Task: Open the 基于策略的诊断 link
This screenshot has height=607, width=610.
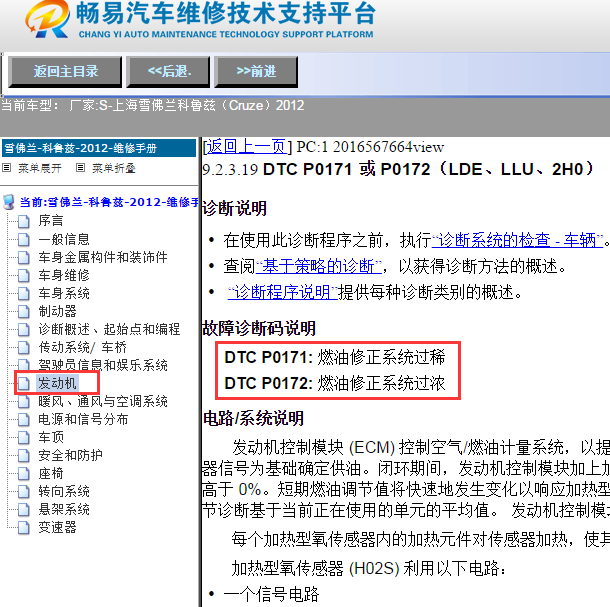Action: [x=319, y=266]
